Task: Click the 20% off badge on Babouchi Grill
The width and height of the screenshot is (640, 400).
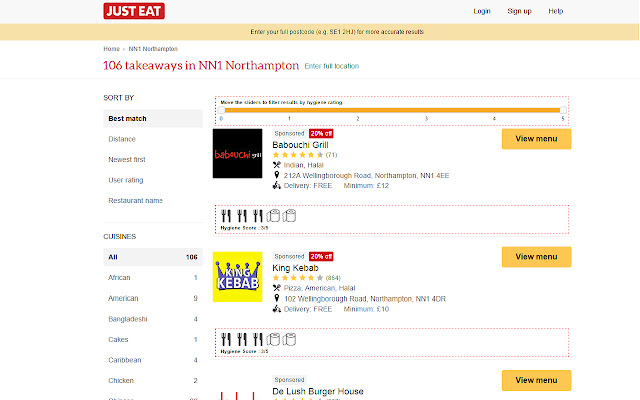Action: click(321, 133)
